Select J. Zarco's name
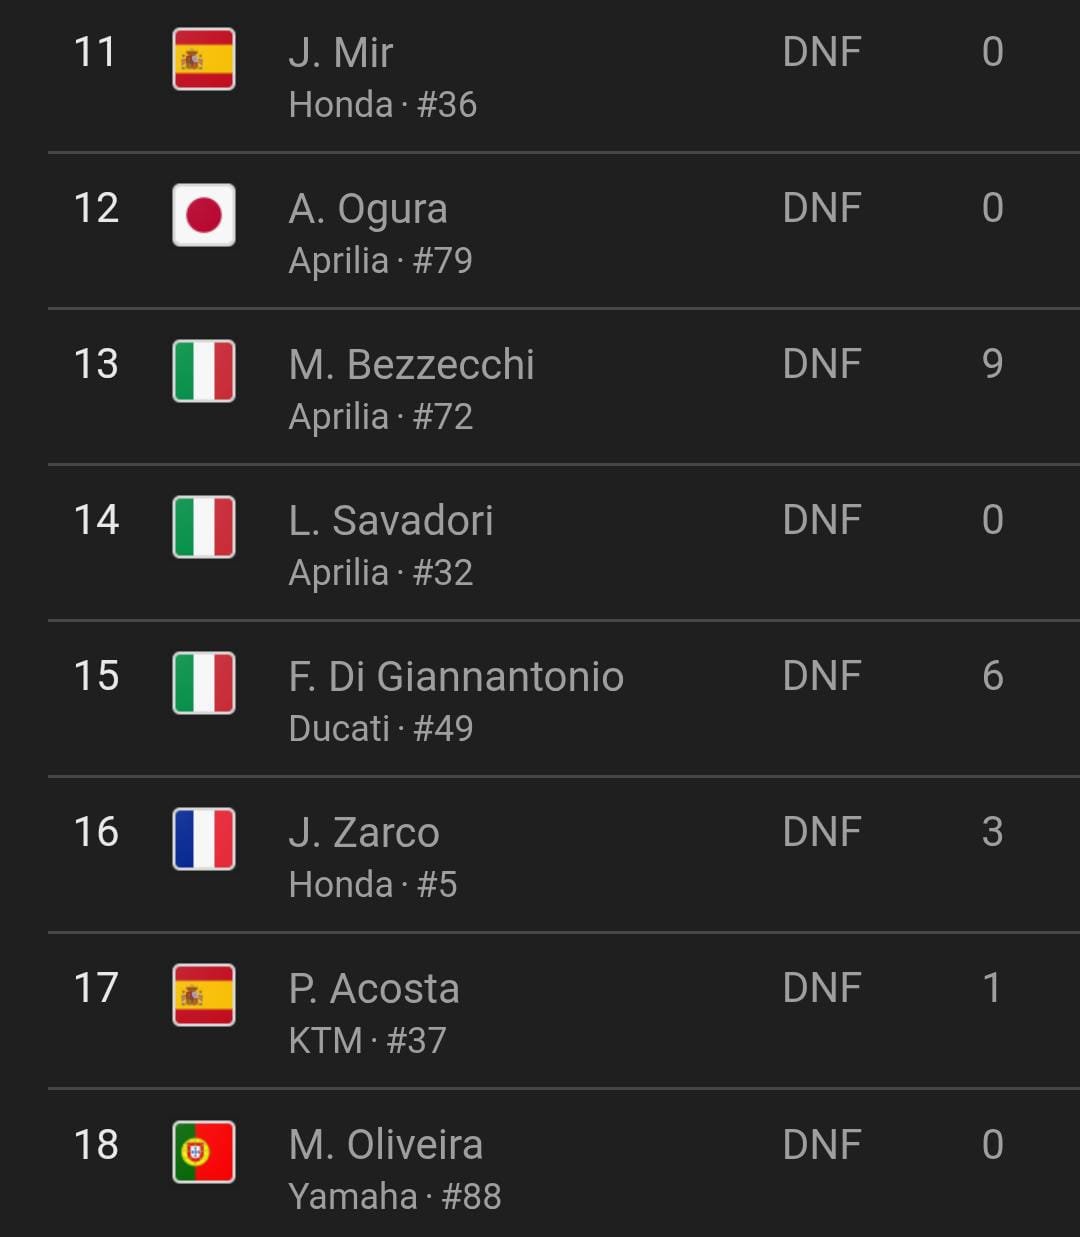The image size is (1080, 1237). click(364, 832)
